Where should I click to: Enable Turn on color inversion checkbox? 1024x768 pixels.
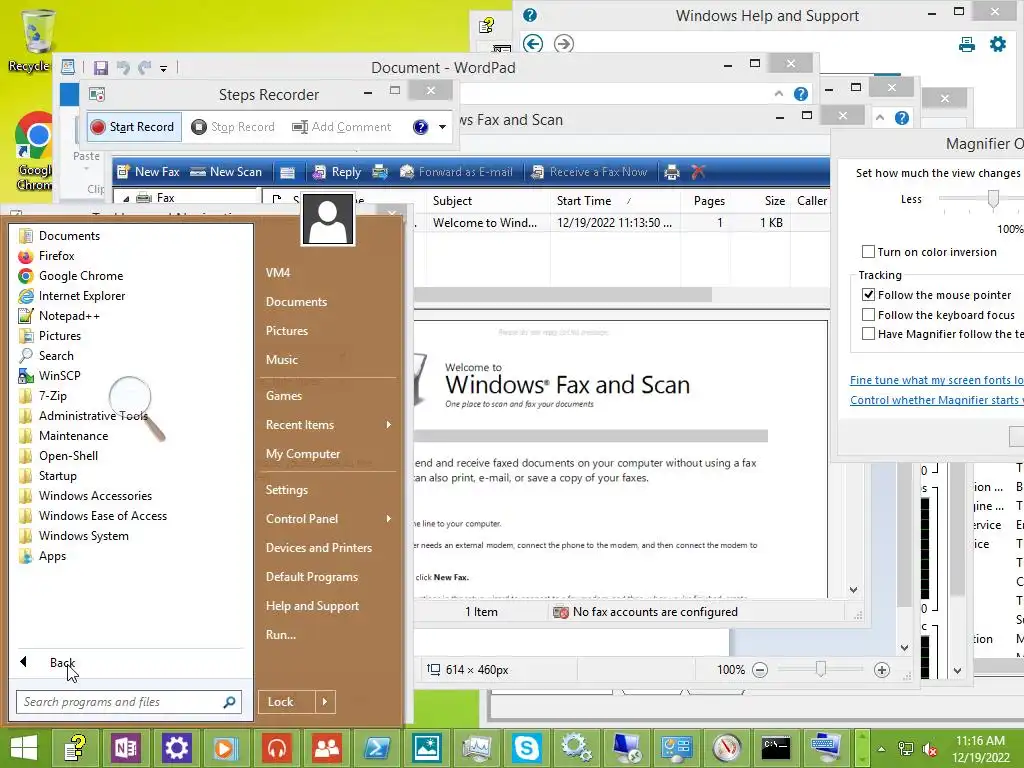point(868,251)
